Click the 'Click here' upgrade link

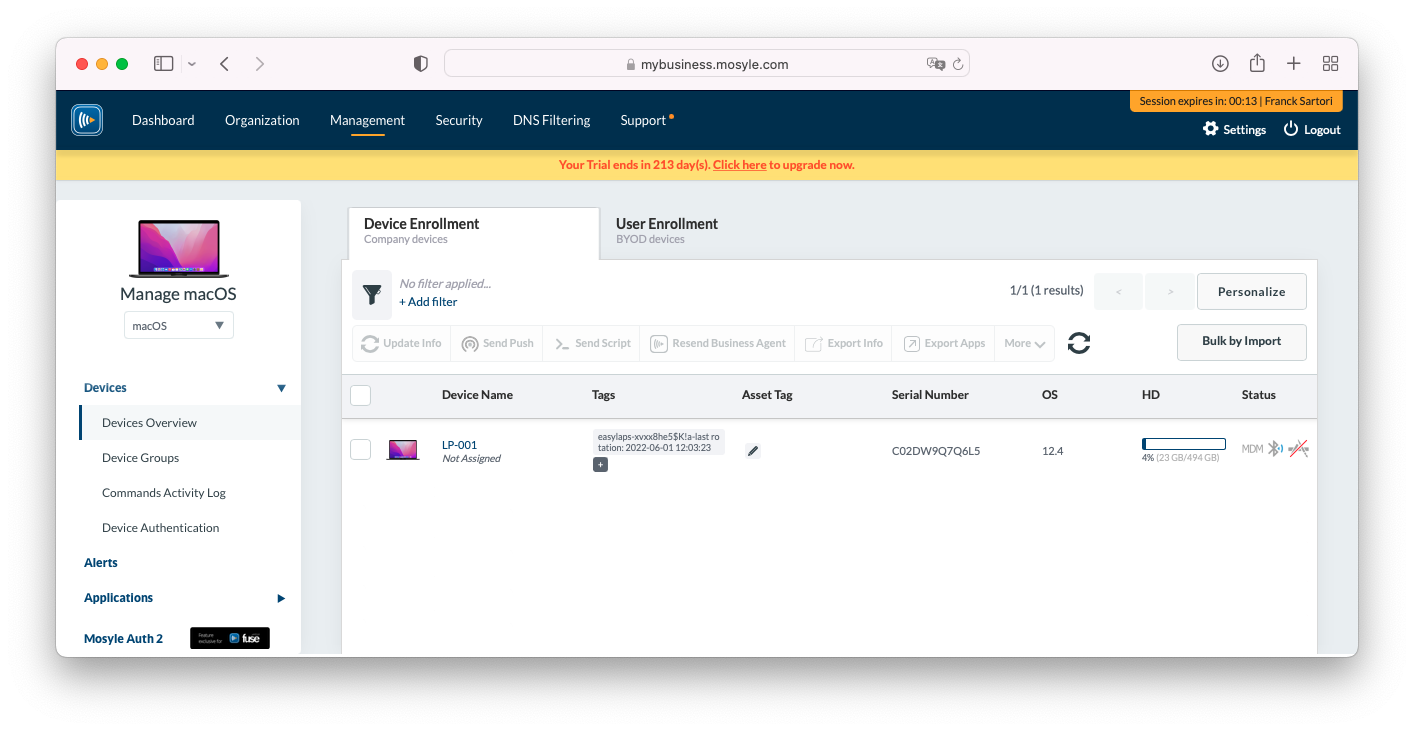[x=740, y=165]
